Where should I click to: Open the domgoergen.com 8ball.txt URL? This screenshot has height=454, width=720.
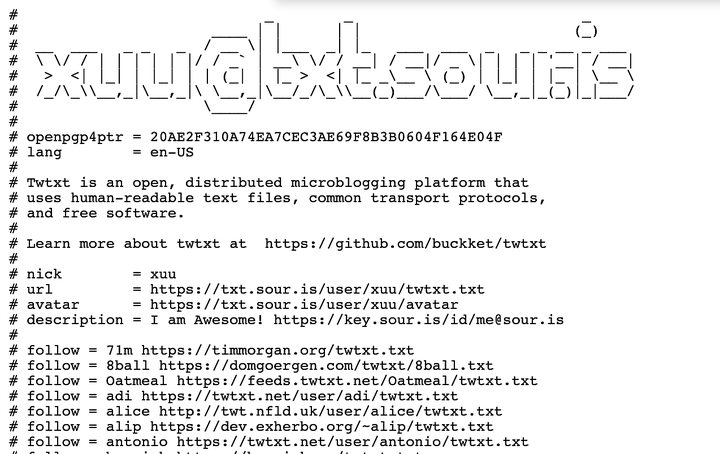(326, 366)
